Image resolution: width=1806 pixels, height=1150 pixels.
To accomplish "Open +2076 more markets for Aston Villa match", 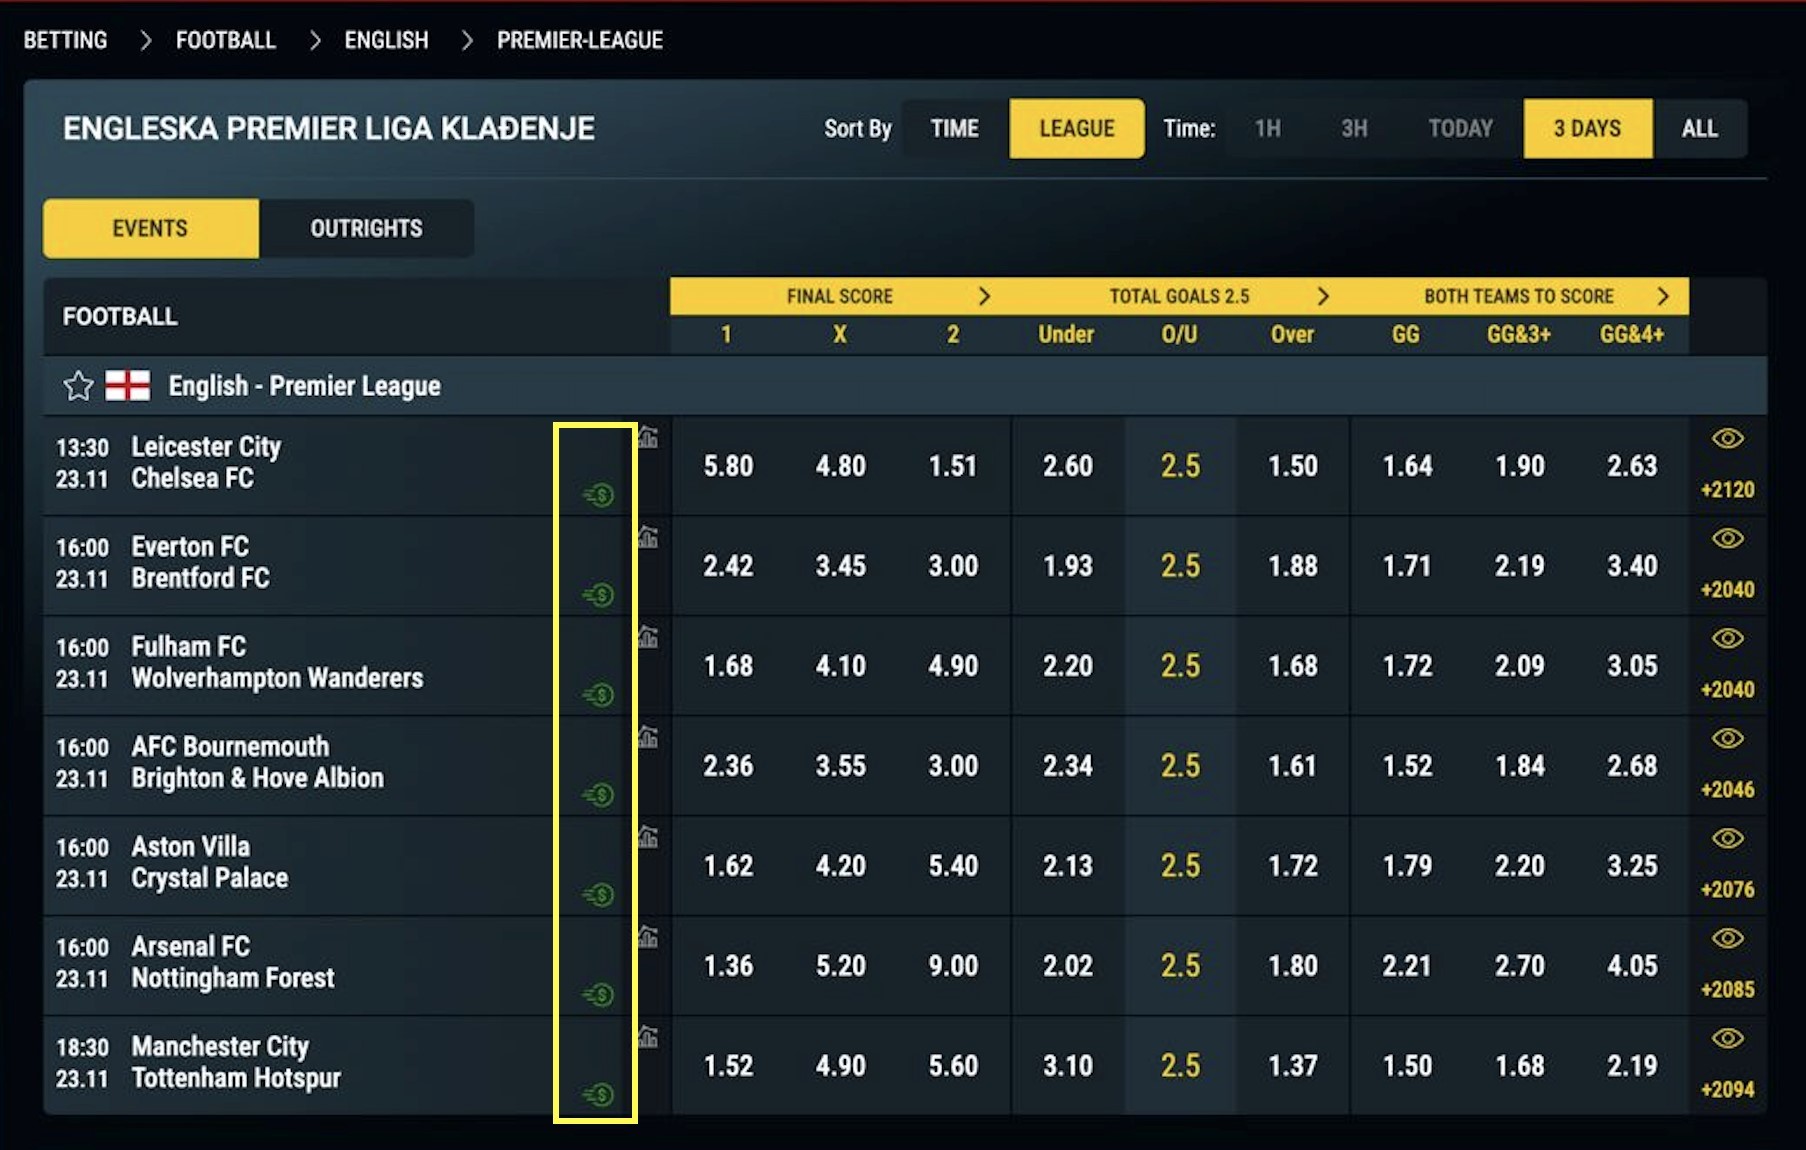I will tap(1728, 890).
